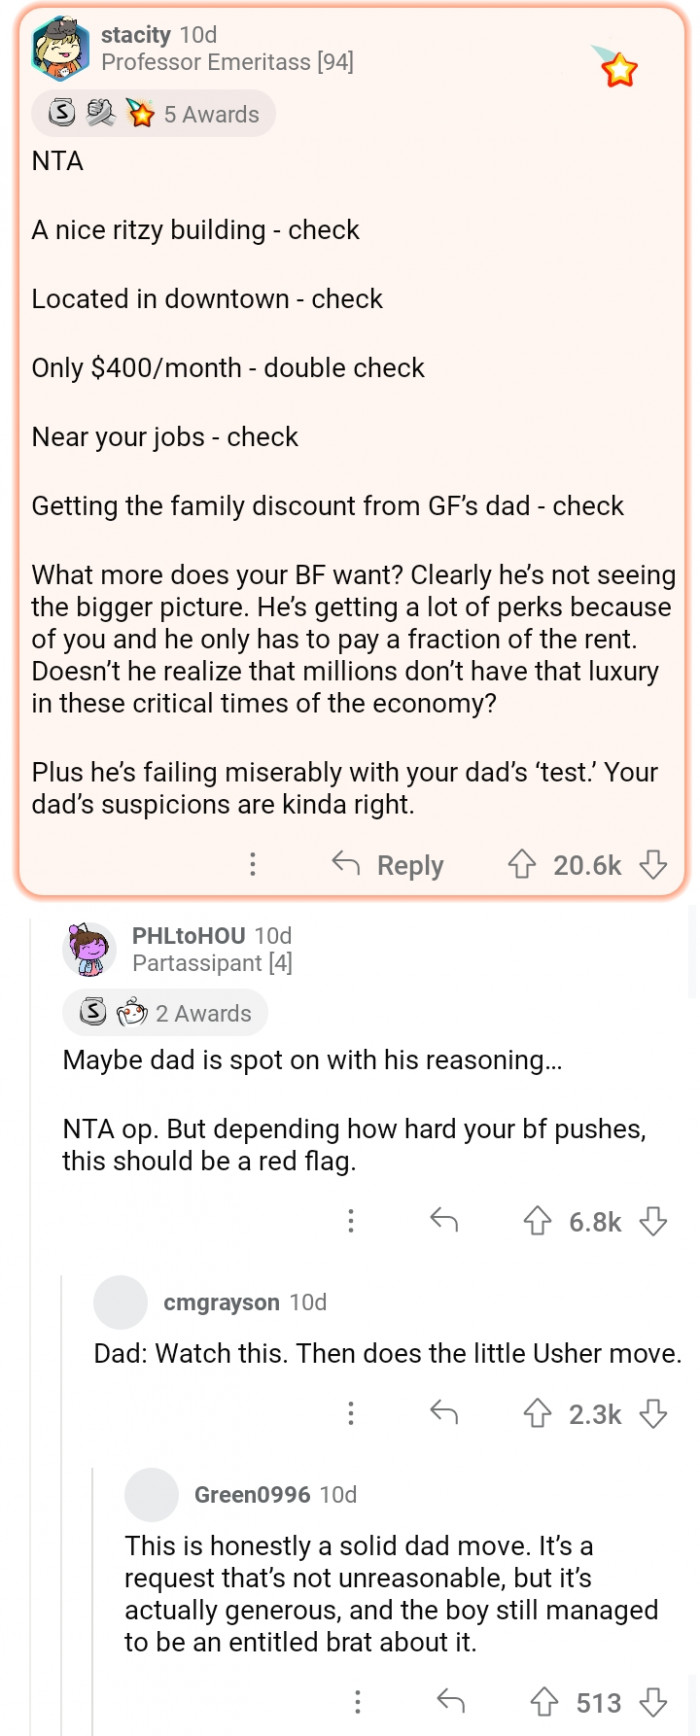
Task: Open the PHLtoHOU username link
Action: coord(188,936)
